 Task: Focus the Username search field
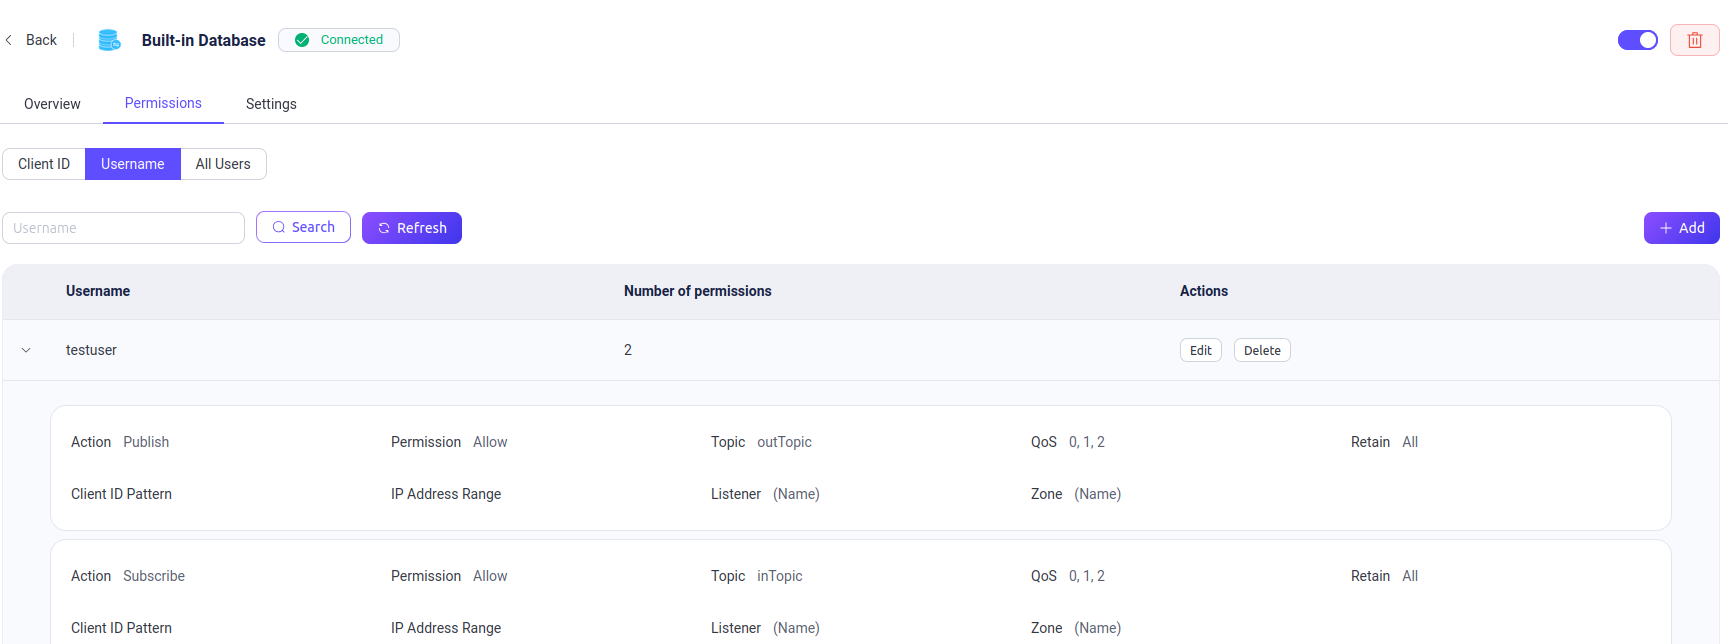123,228
